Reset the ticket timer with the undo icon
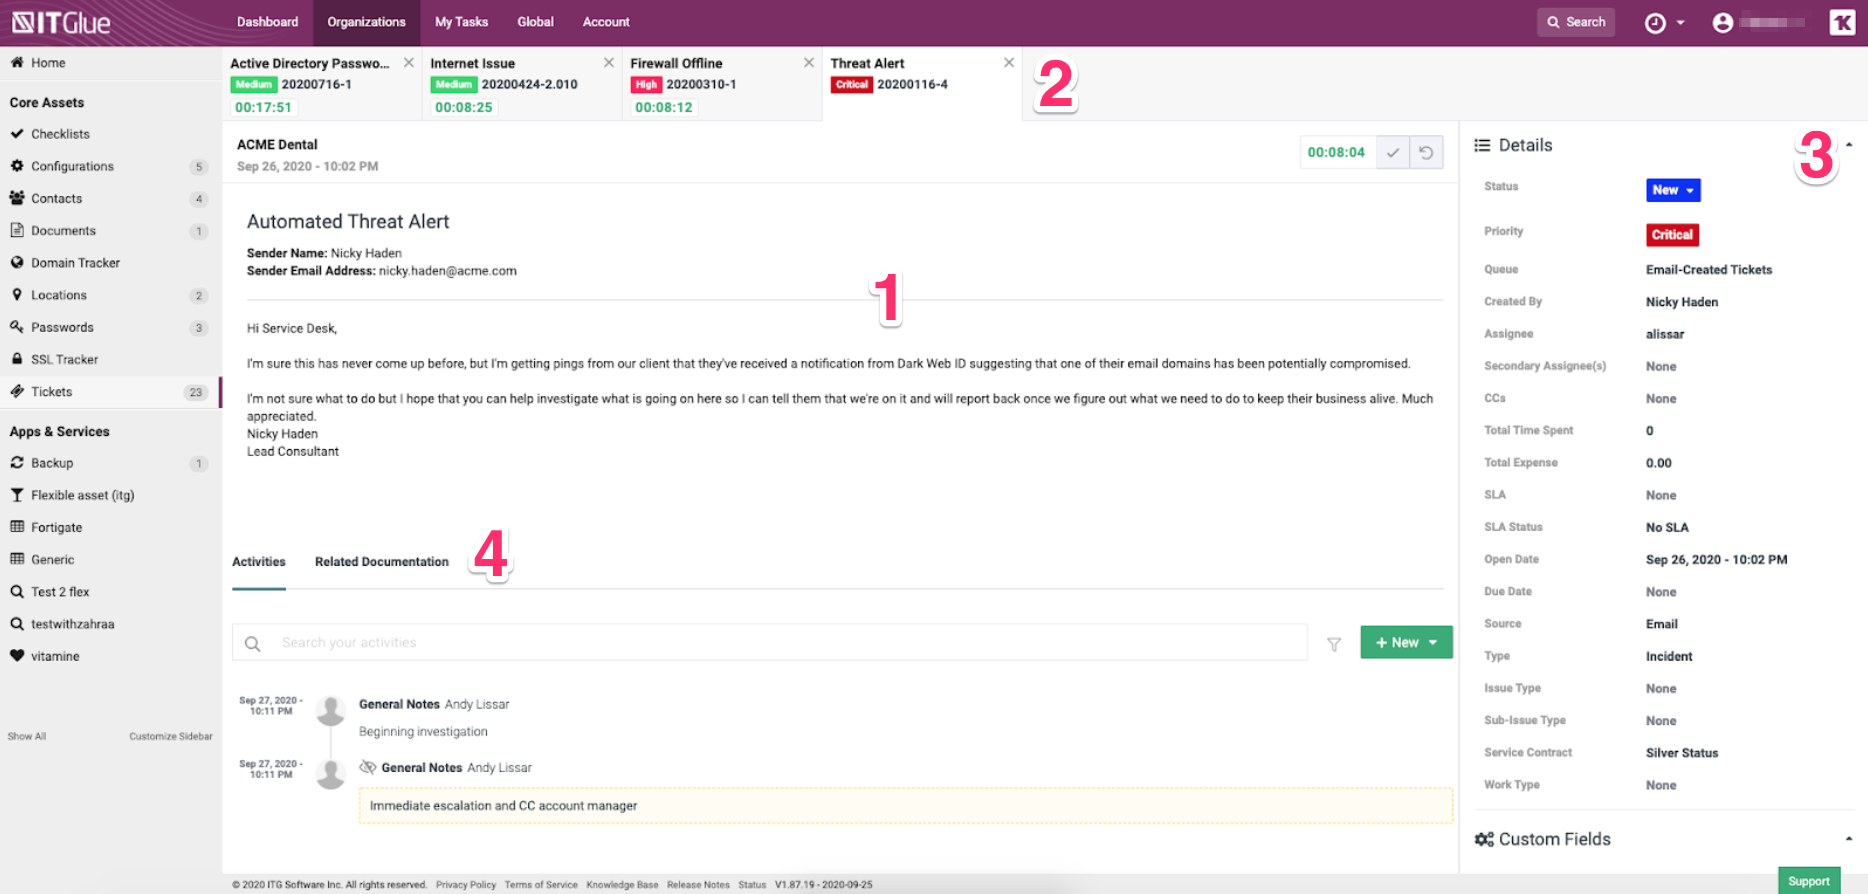 coord(1426,153)
